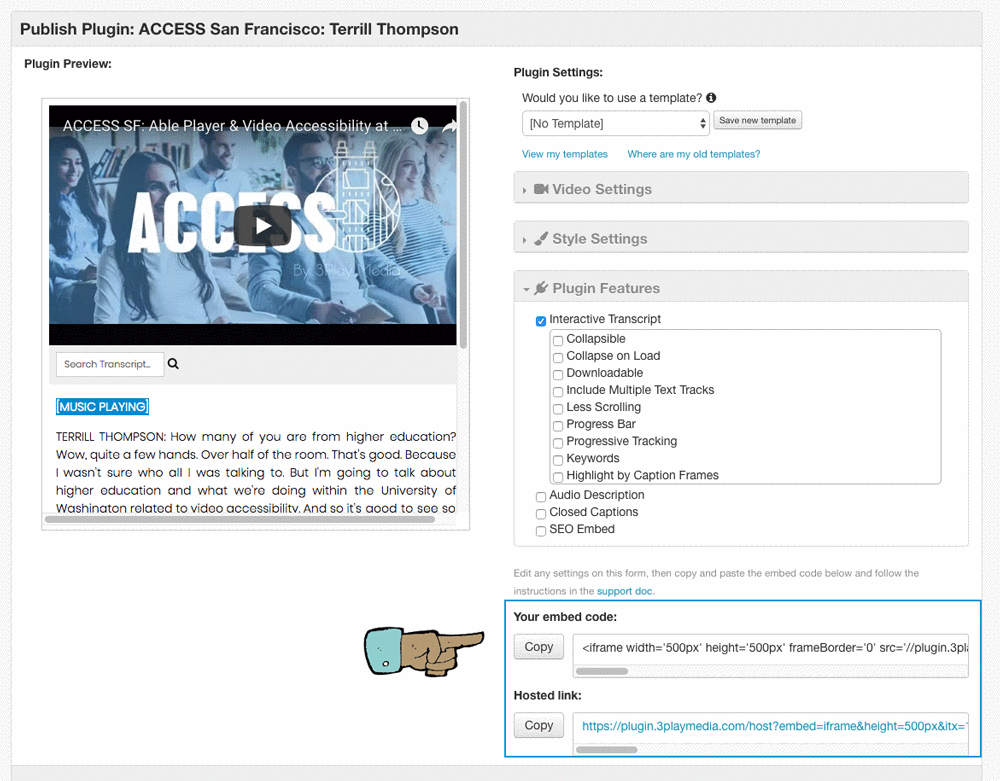This screenshot has height=781, width=1000.
Task: Click the Watch Later clock icon
Action: point(419,126)
